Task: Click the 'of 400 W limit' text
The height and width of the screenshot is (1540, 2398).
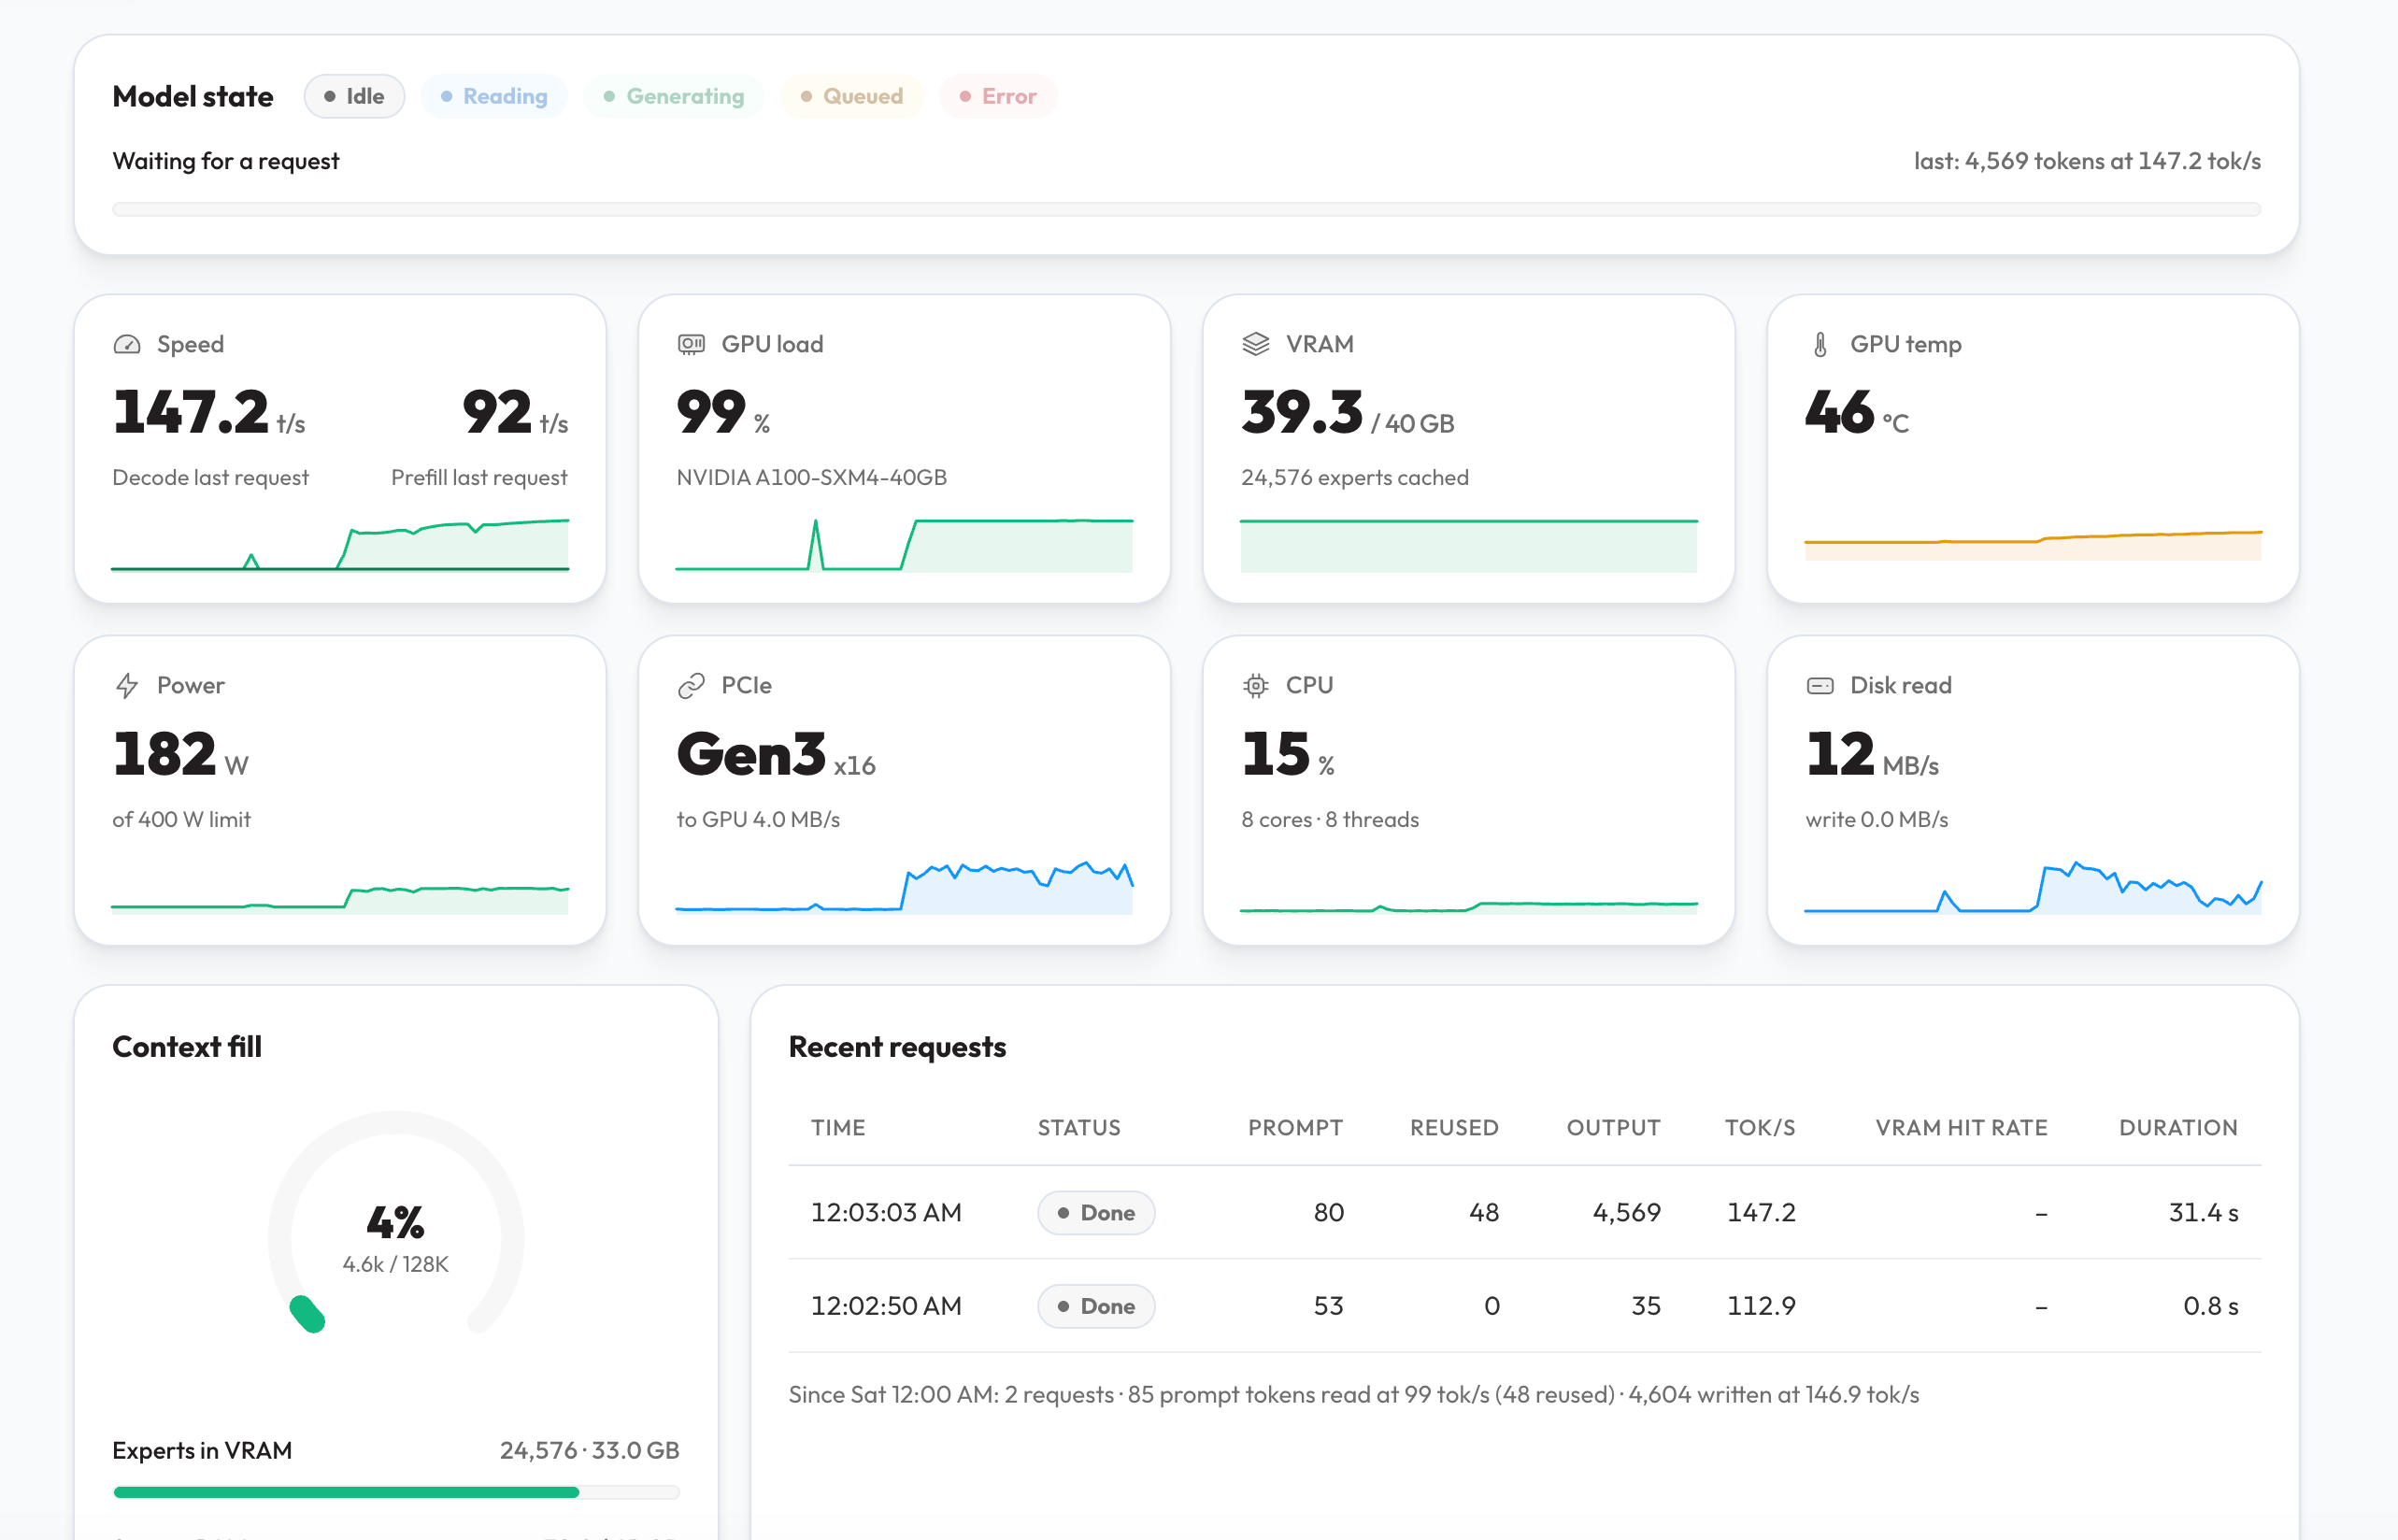Action: 181,820
